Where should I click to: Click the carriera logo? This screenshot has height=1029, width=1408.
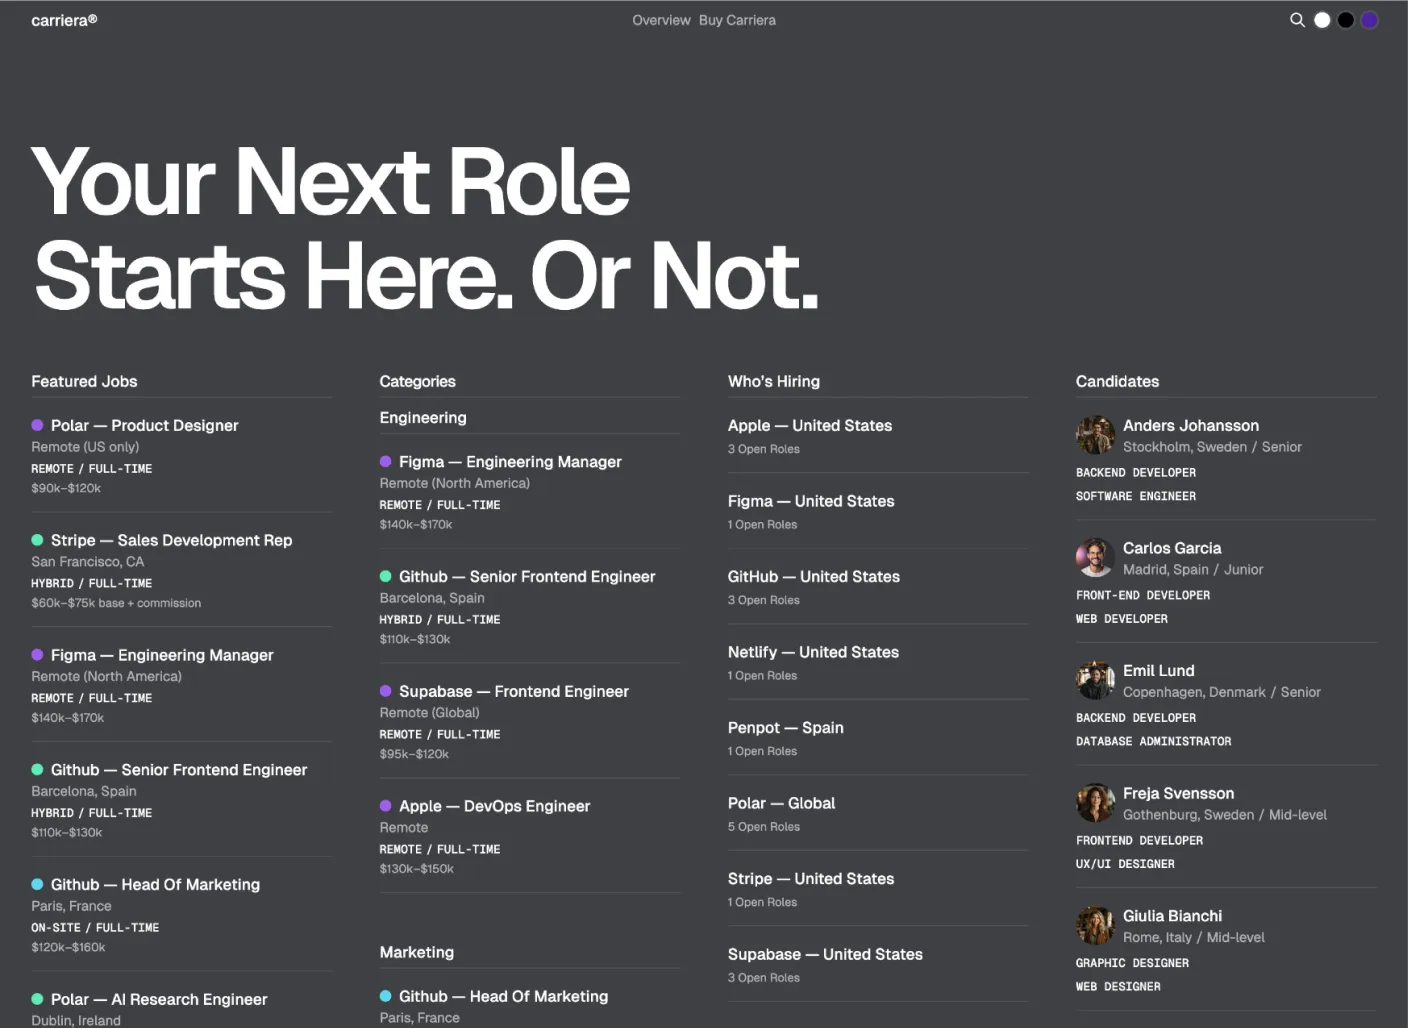(x=64, y=20)
